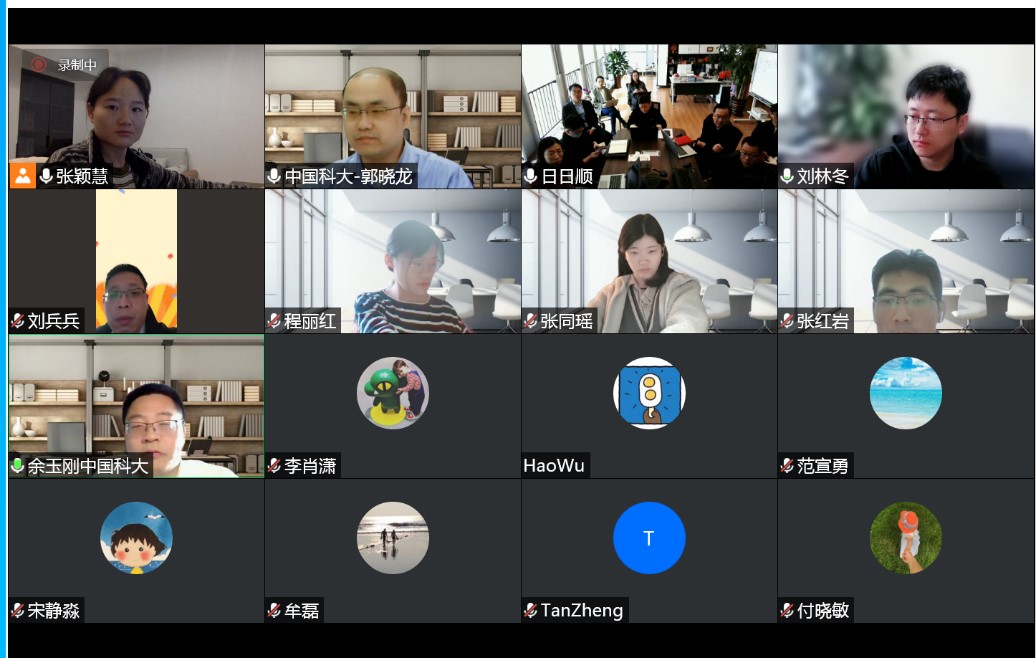1036x658 pixels.
Task: Click the name label 李肖潇
Action: (310, 466)
